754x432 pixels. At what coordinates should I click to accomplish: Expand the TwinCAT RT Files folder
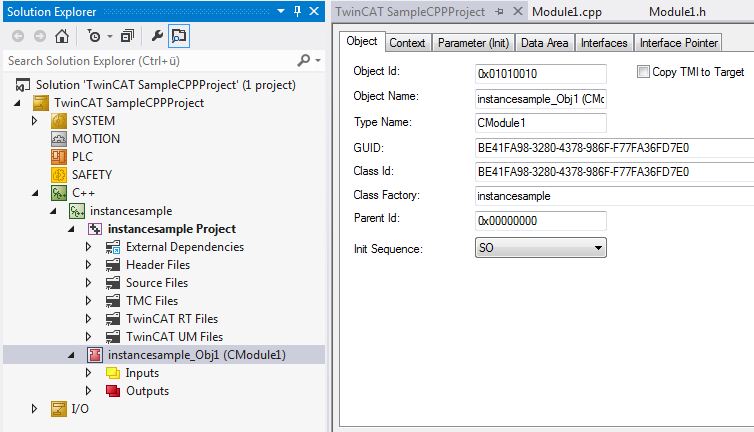tap(88, 318)
